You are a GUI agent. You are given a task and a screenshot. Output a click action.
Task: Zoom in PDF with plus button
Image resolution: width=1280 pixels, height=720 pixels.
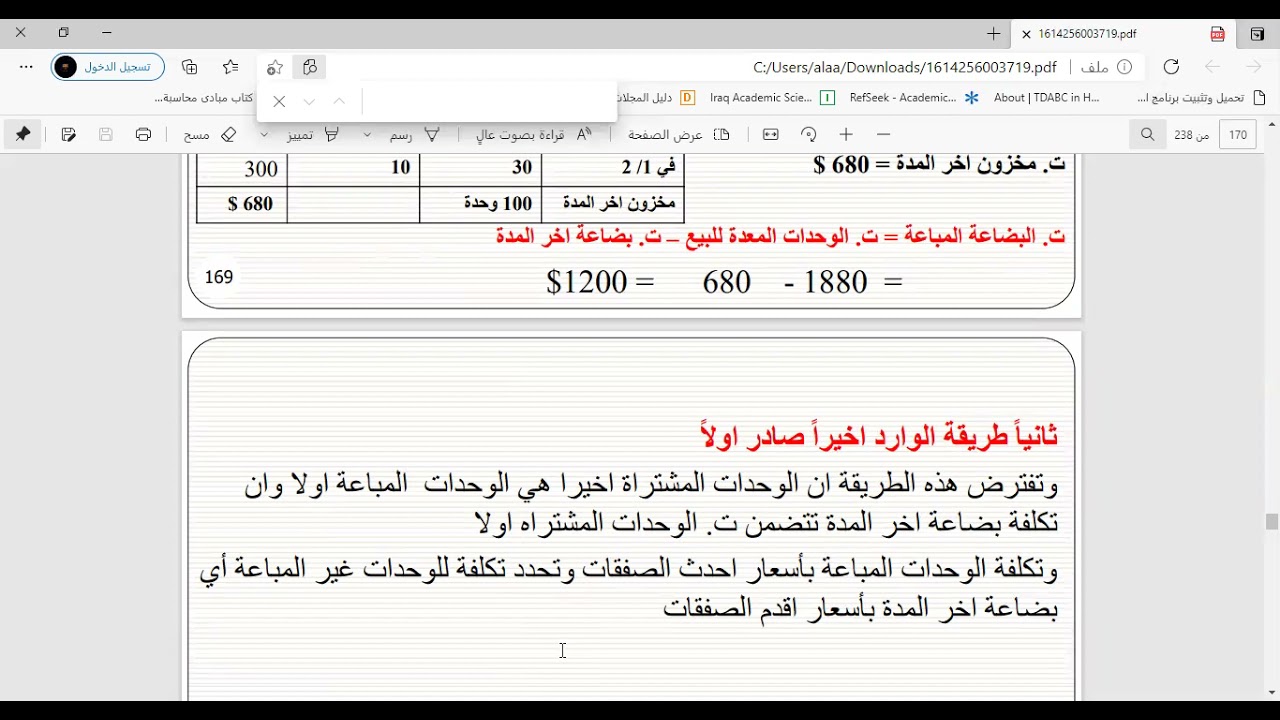click(x=846, y=134)
